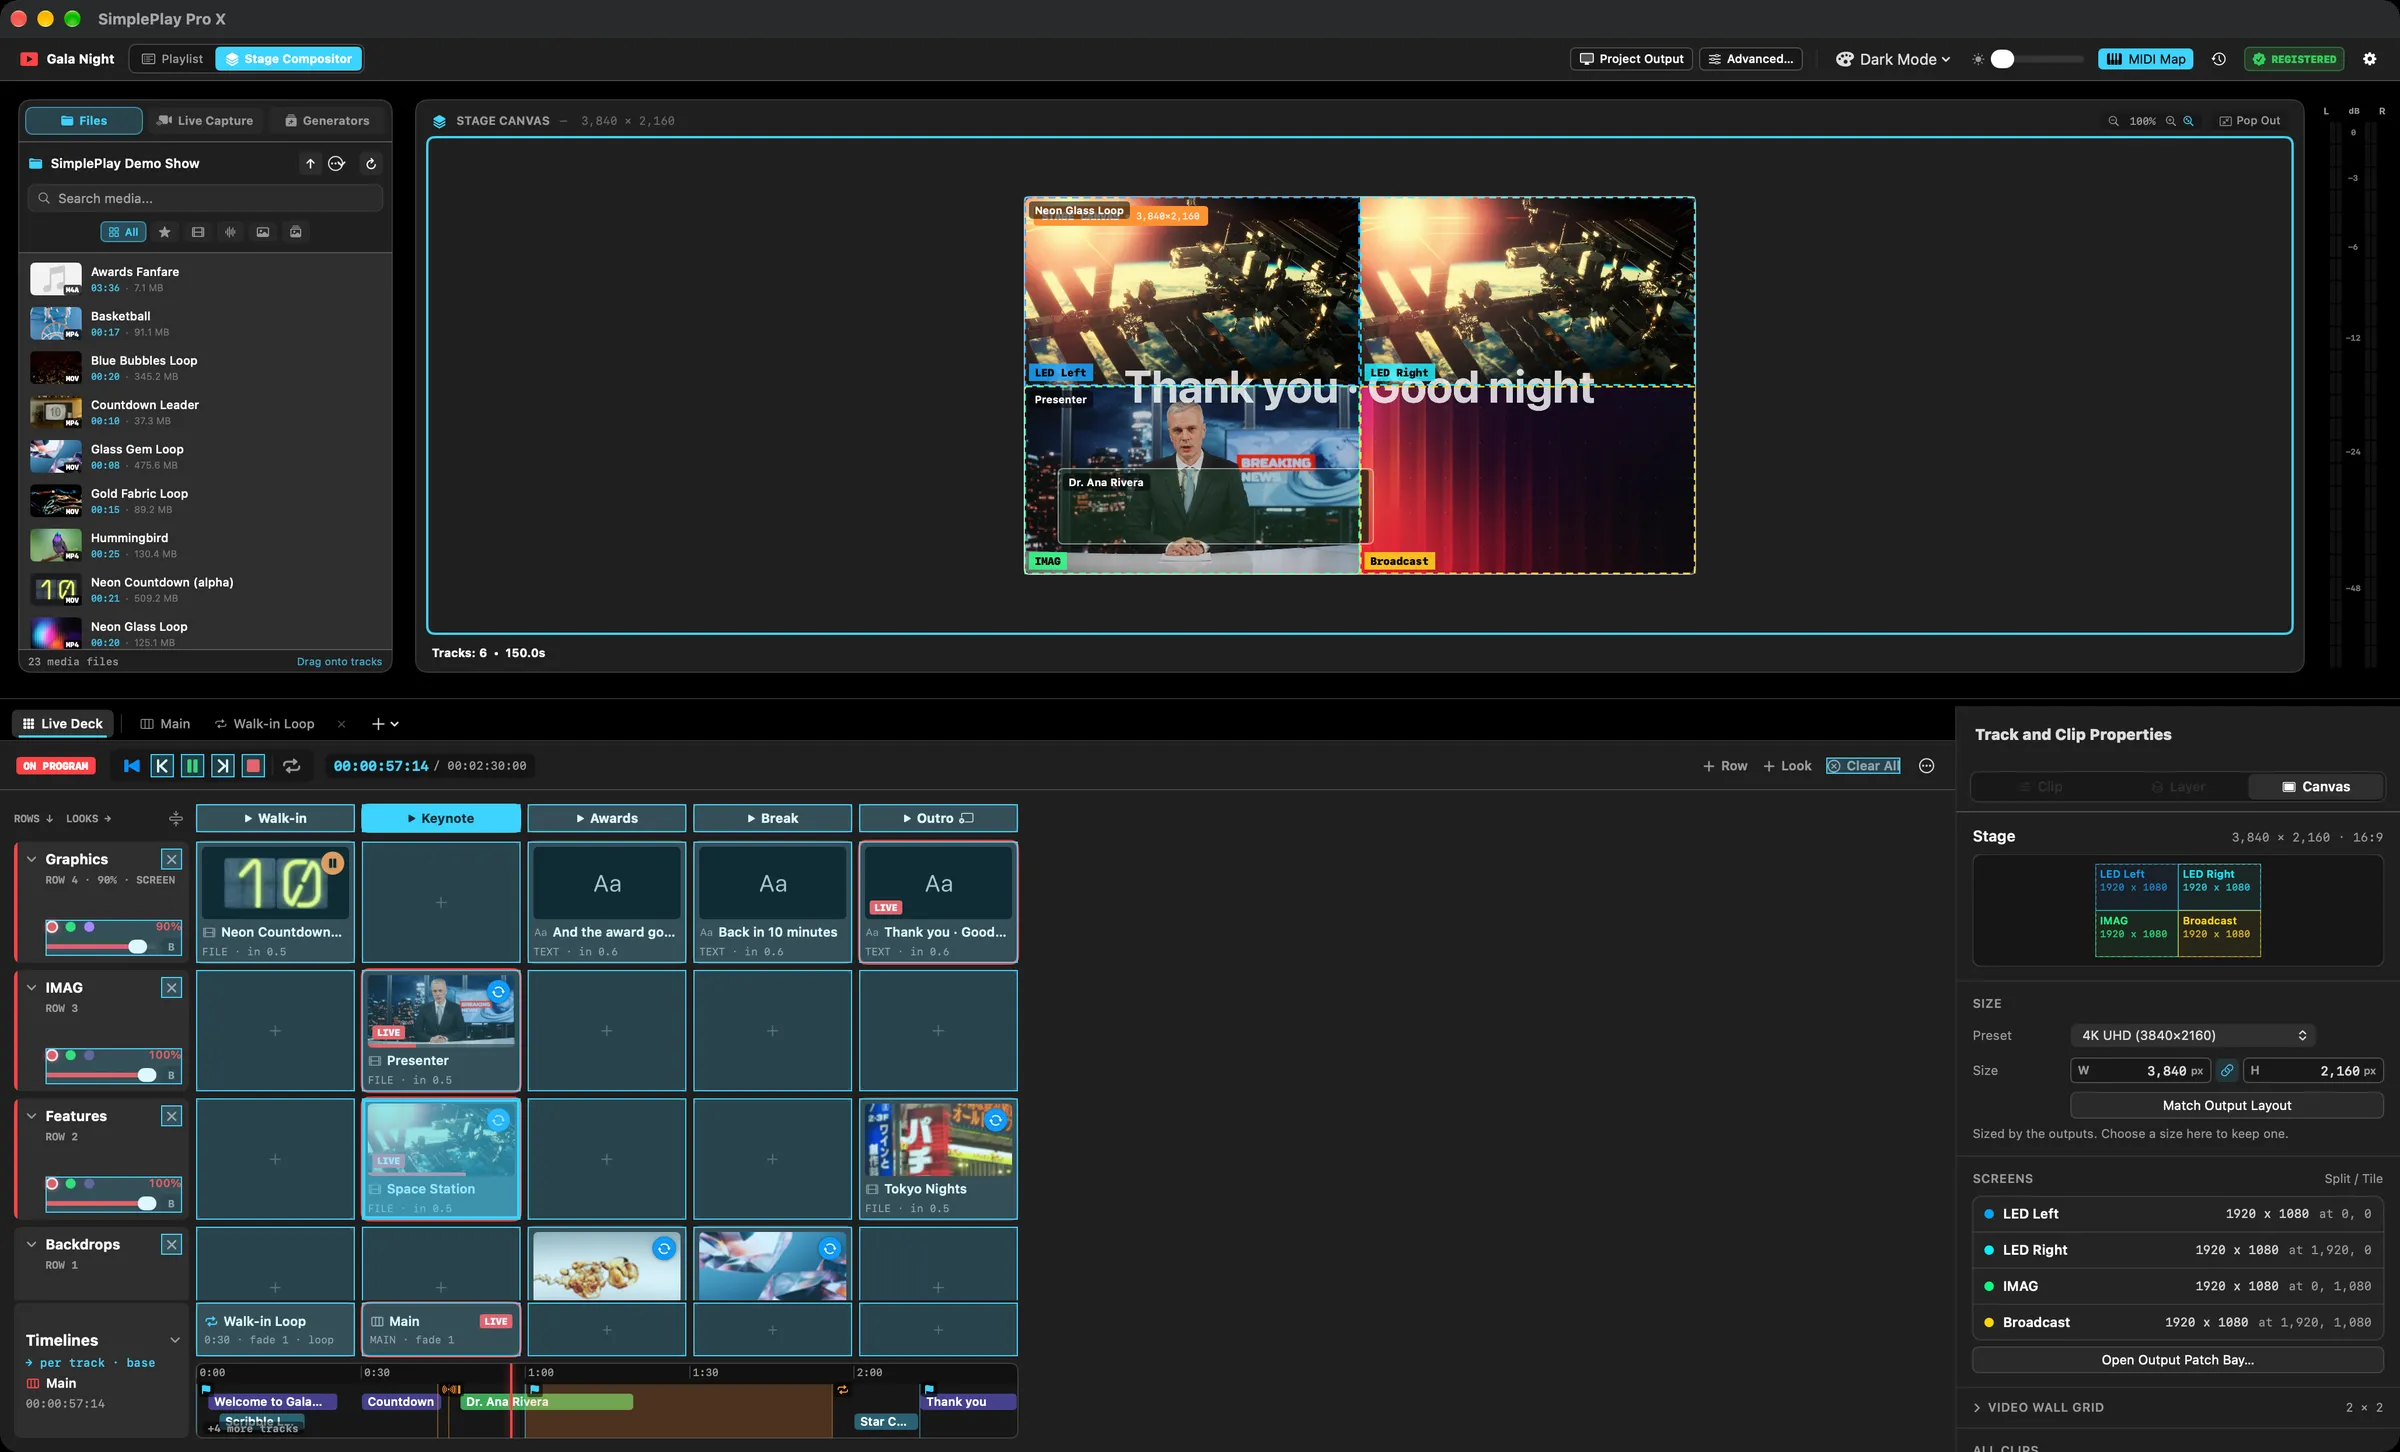Pause playback in the Live Deck transport
The image size is (2400, 1452).
pos(192,766)
